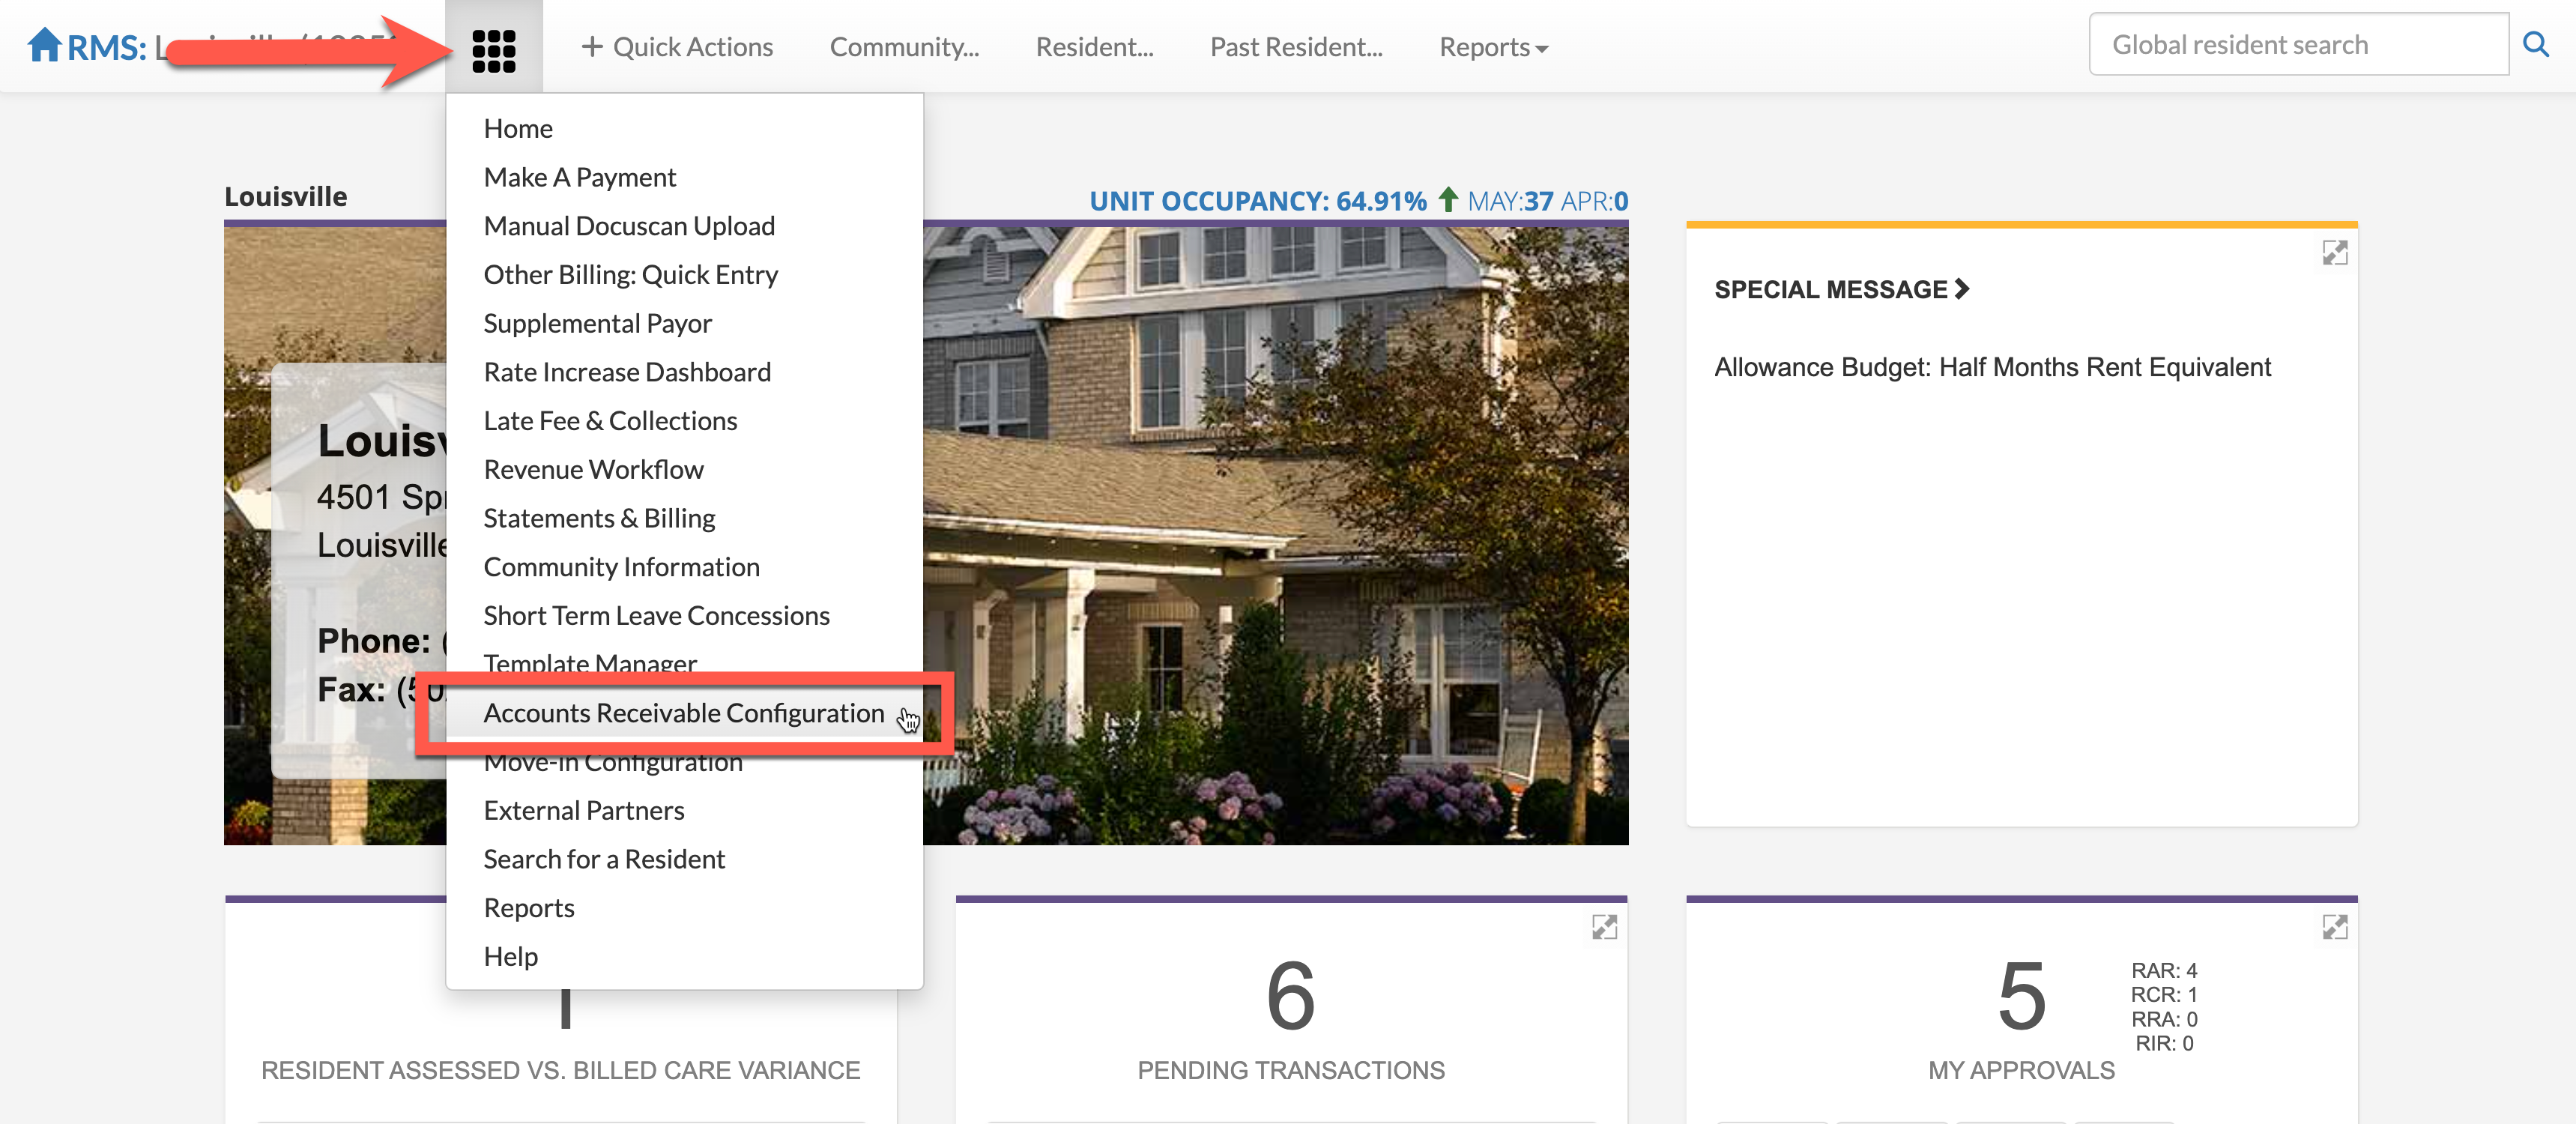Open Statements & Billing menu entry
2576x1124 pixels.
[599, 518]
